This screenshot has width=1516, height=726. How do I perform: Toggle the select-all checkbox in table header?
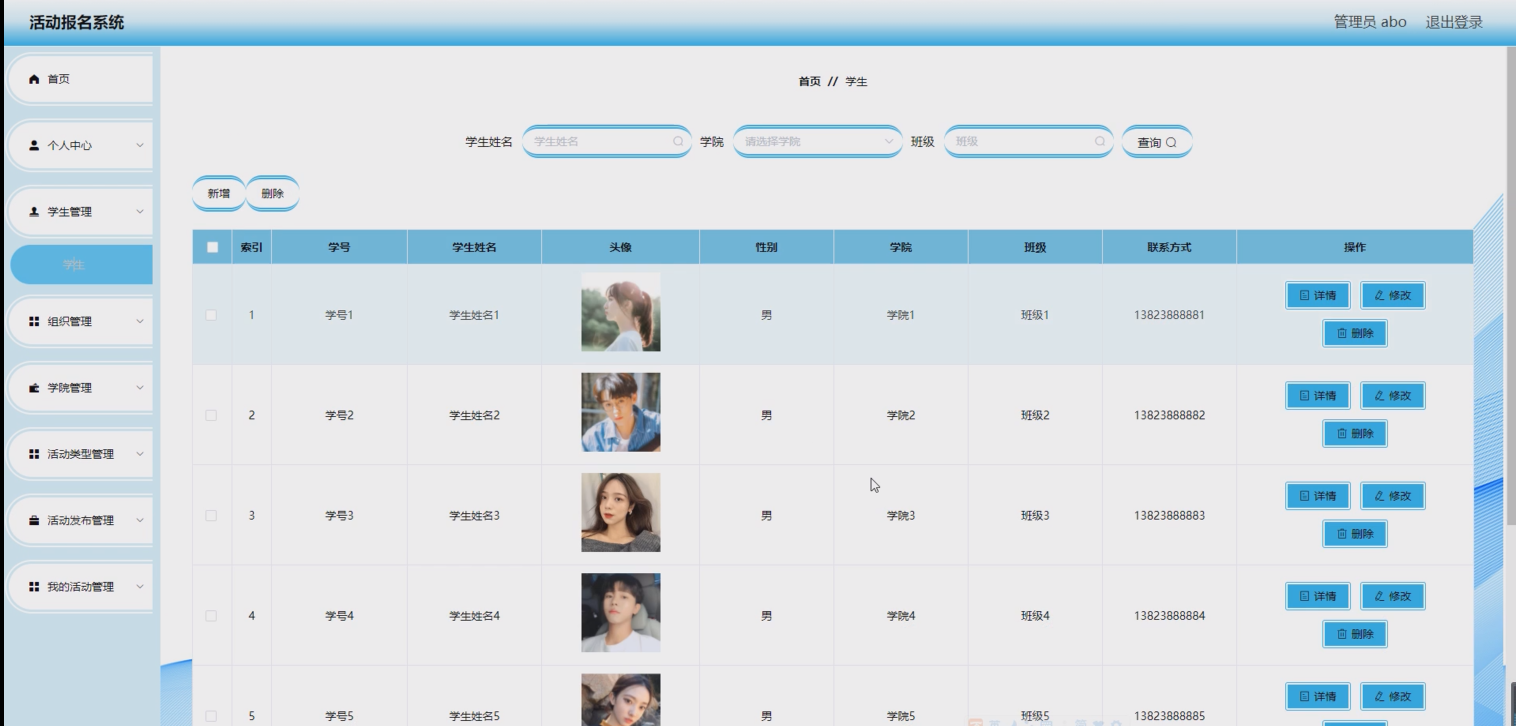[x=212, y=247]
